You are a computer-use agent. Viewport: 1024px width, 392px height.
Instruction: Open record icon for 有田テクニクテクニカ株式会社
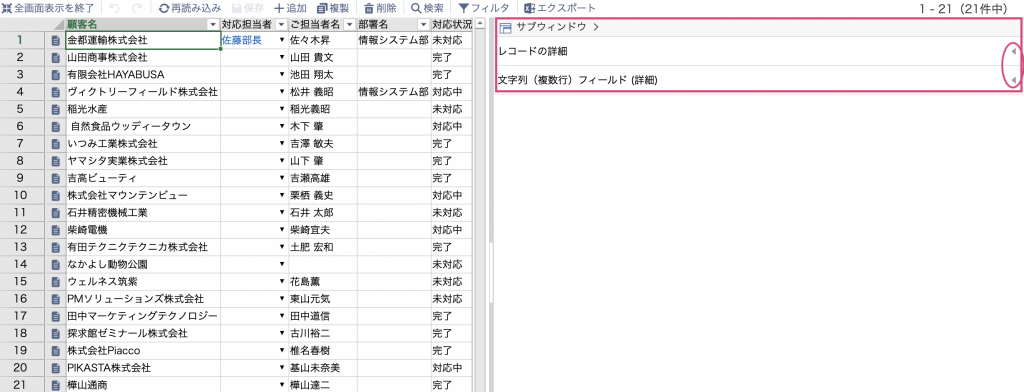coord(56,248)
